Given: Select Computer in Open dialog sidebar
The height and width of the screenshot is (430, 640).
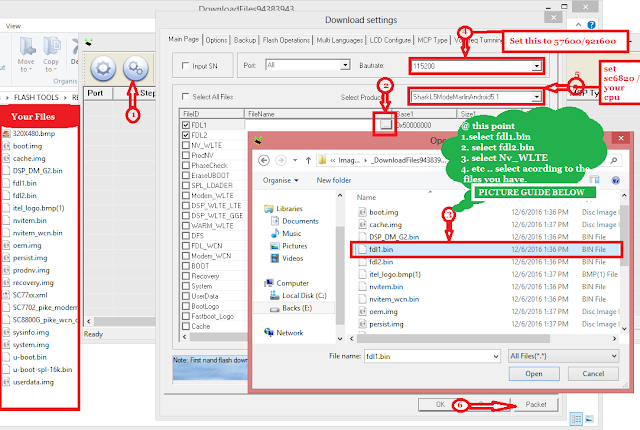Looking at the screenshot, I should pos(287,283).
